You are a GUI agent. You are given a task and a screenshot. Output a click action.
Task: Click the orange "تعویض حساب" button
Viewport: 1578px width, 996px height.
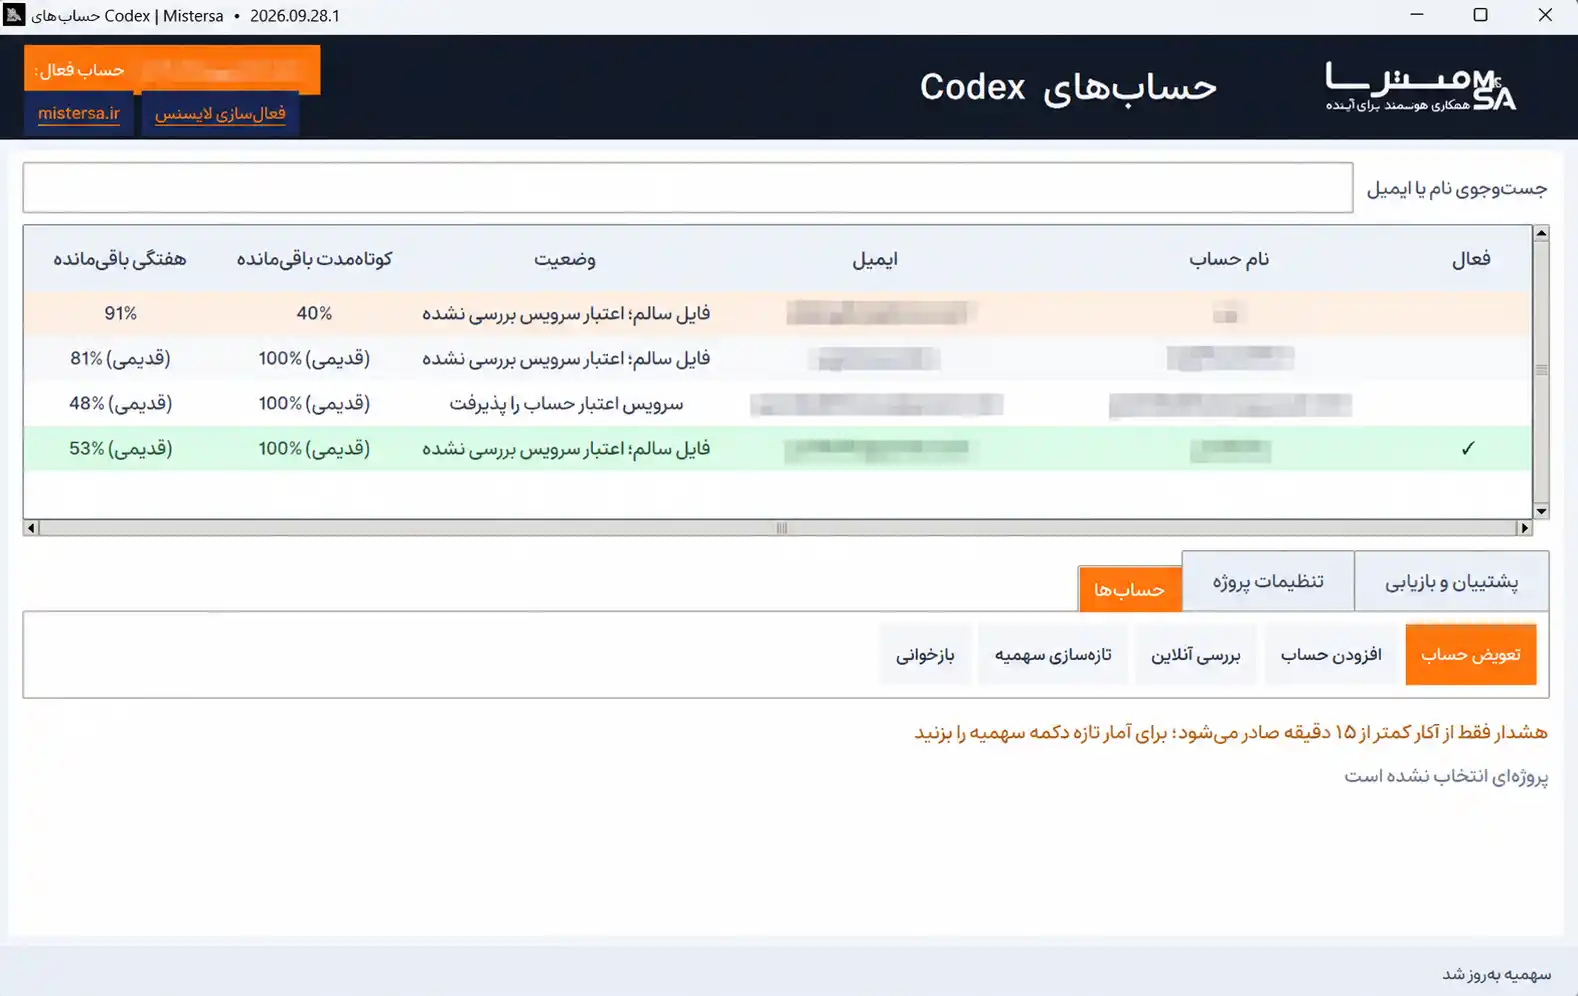click(1470, 655)
